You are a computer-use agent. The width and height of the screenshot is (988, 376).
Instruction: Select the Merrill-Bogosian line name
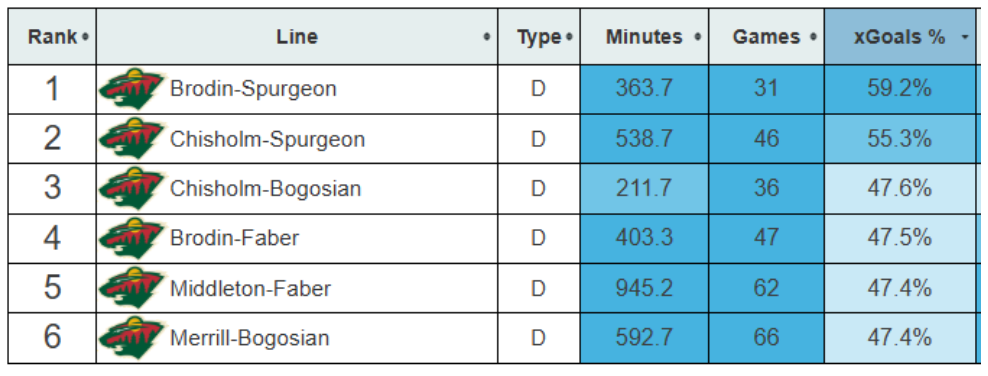coord(250,338)
